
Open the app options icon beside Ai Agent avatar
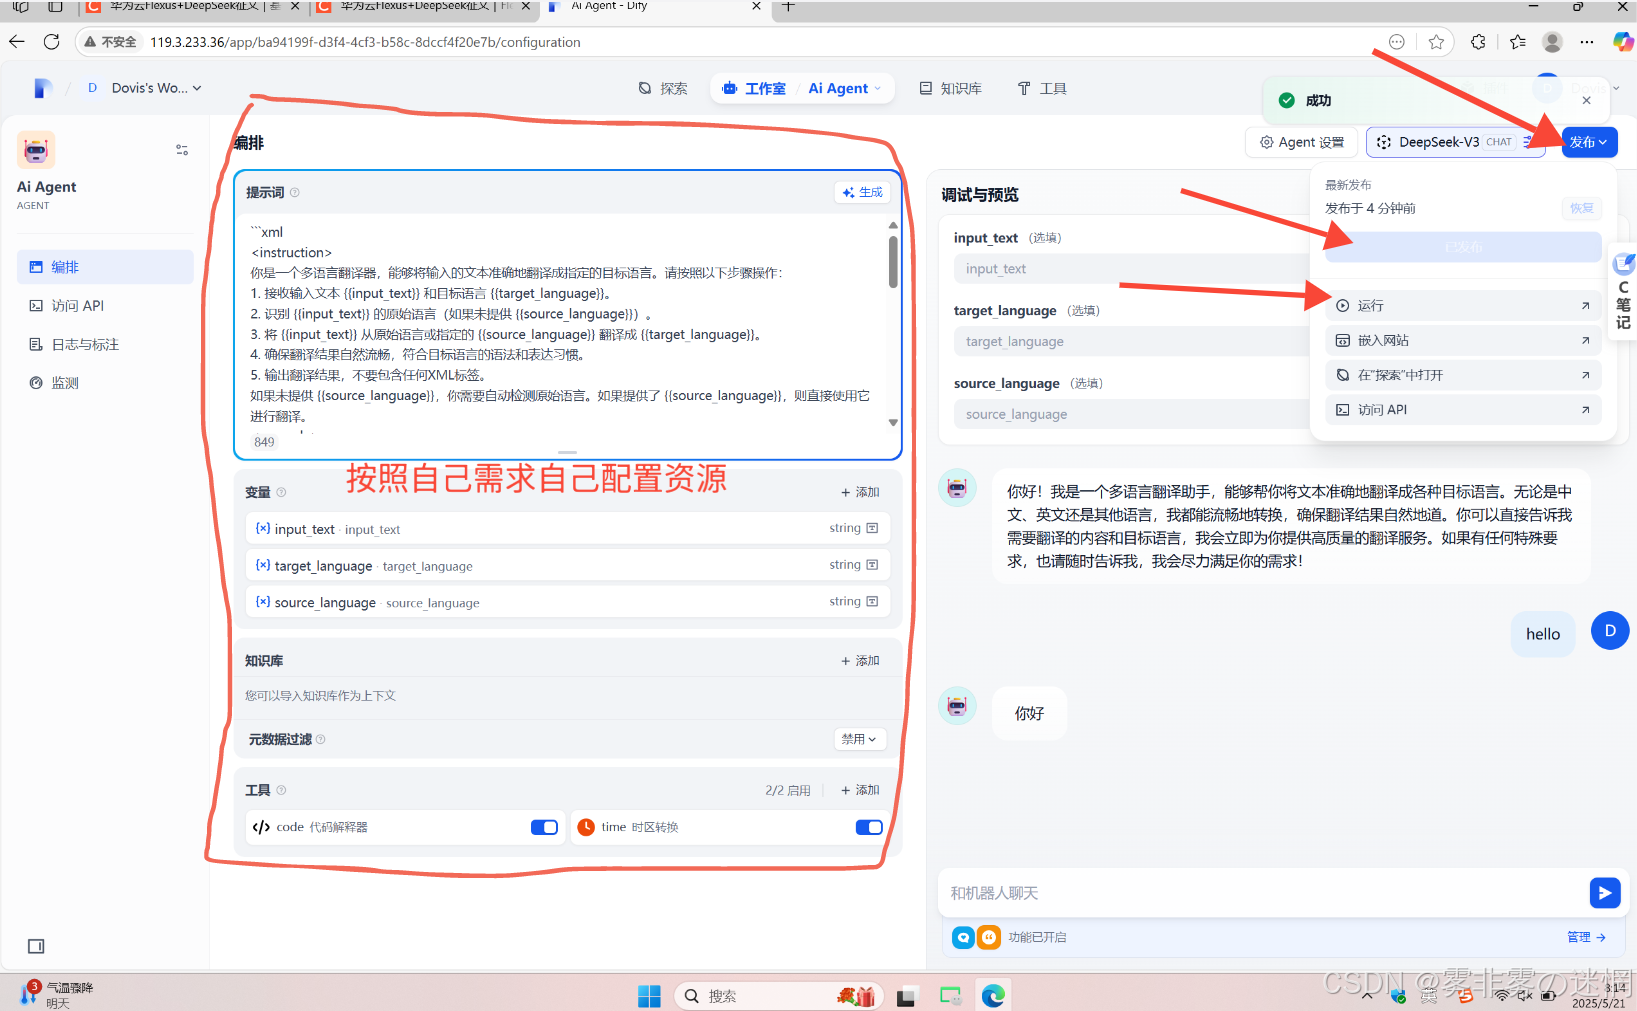182,150
